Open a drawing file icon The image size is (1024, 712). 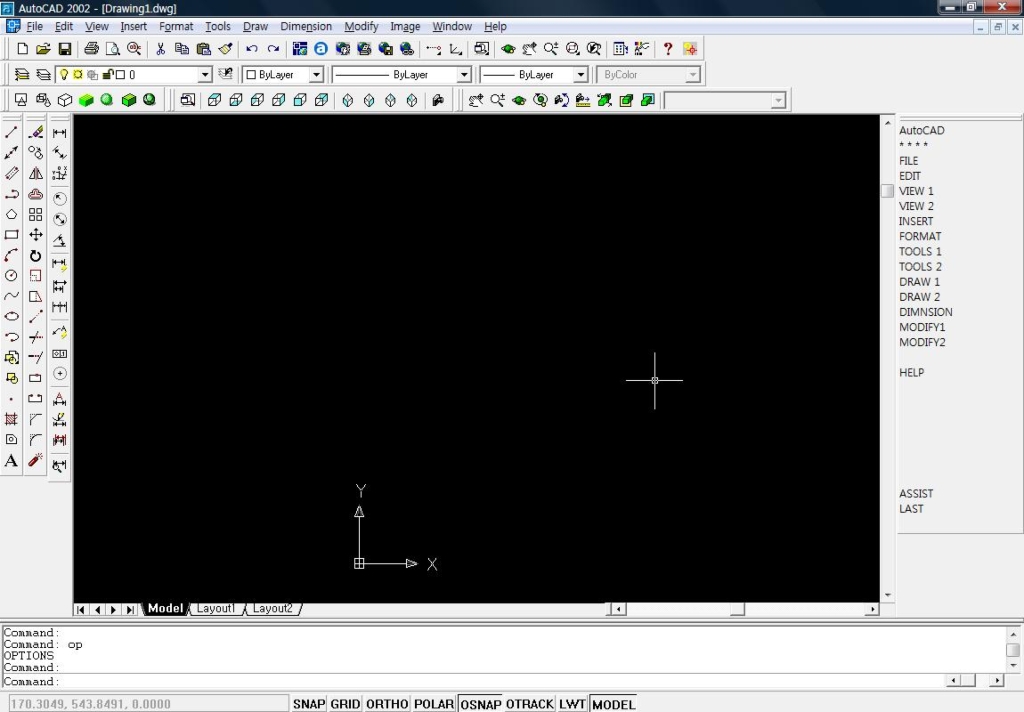click(x=43, y=49)
